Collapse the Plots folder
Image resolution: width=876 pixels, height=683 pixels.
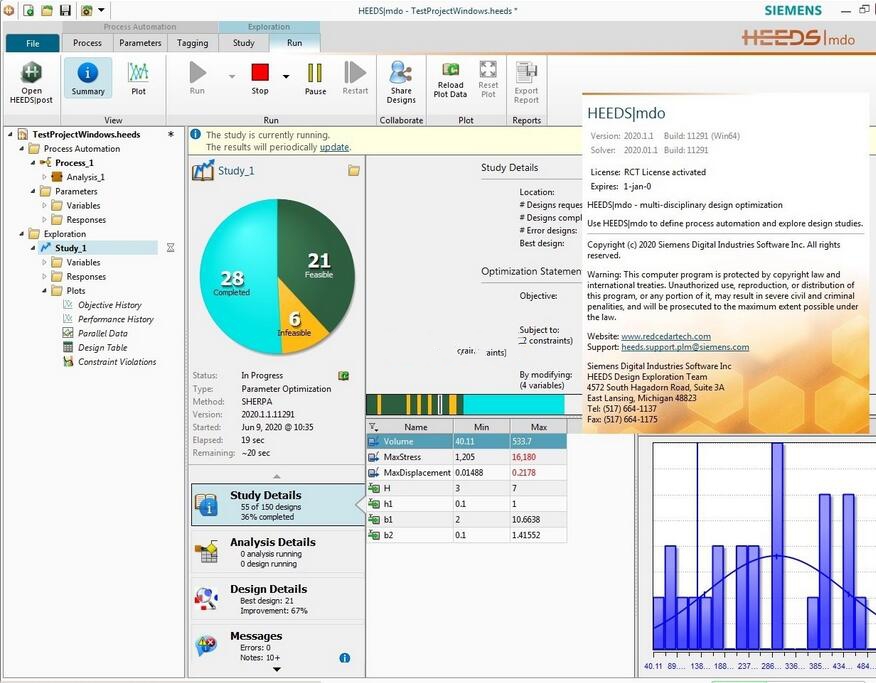[x=45, y=290]
